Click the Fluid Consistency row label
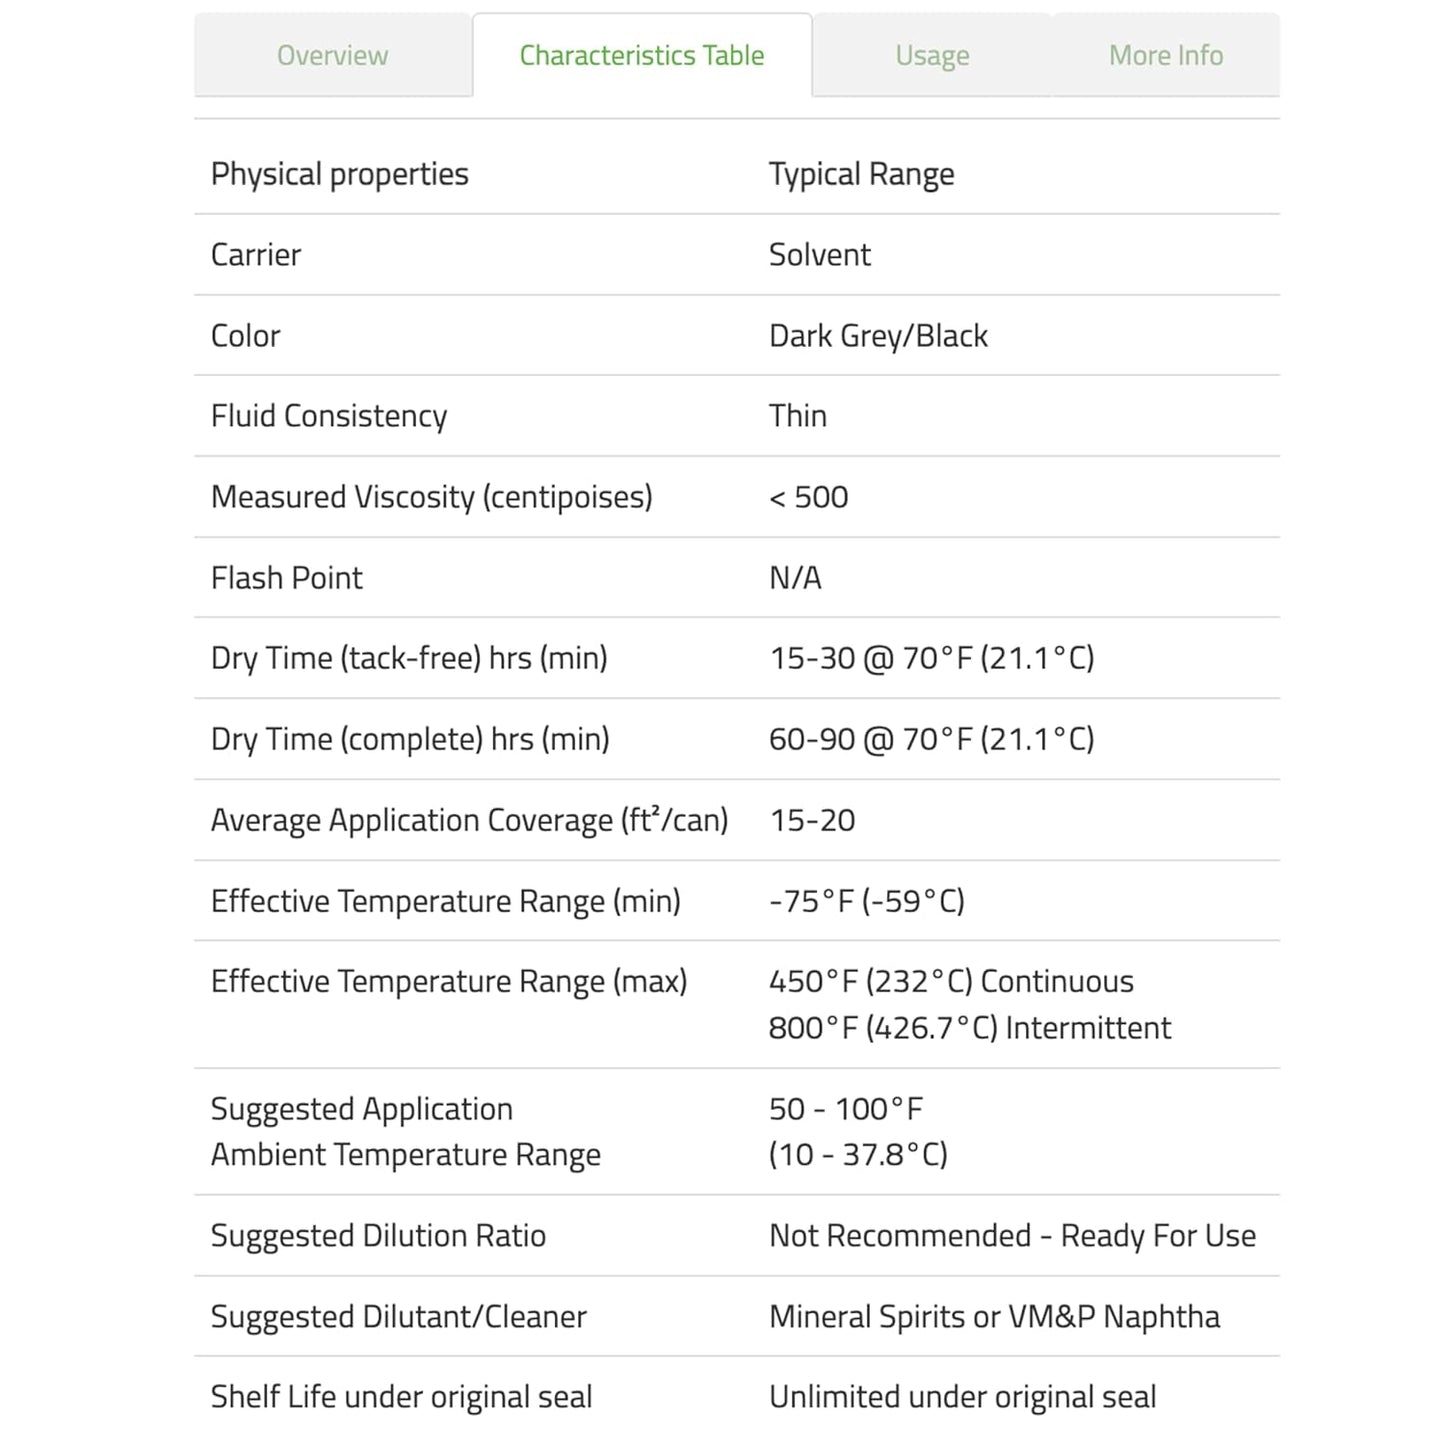The height and width of the screenshot is (1445, 1445). point(328,416)
